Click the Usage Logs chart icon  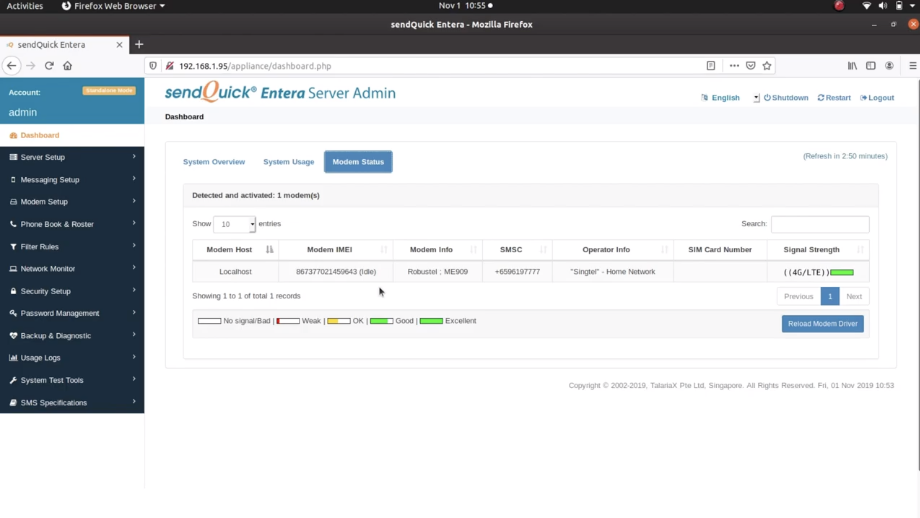tap(13, 358)
